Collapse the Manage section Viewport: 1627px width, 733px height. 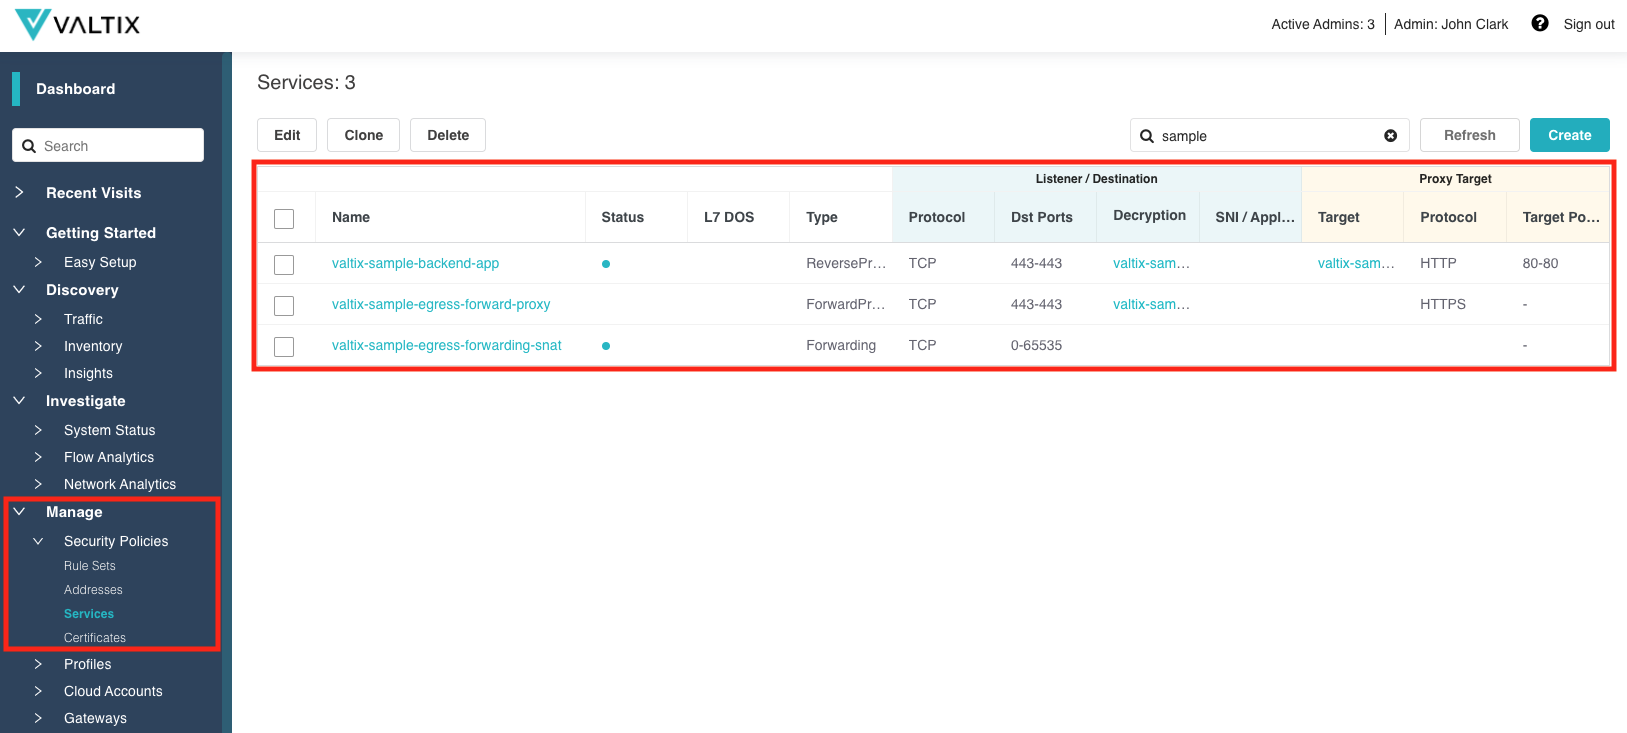(19, 511)
